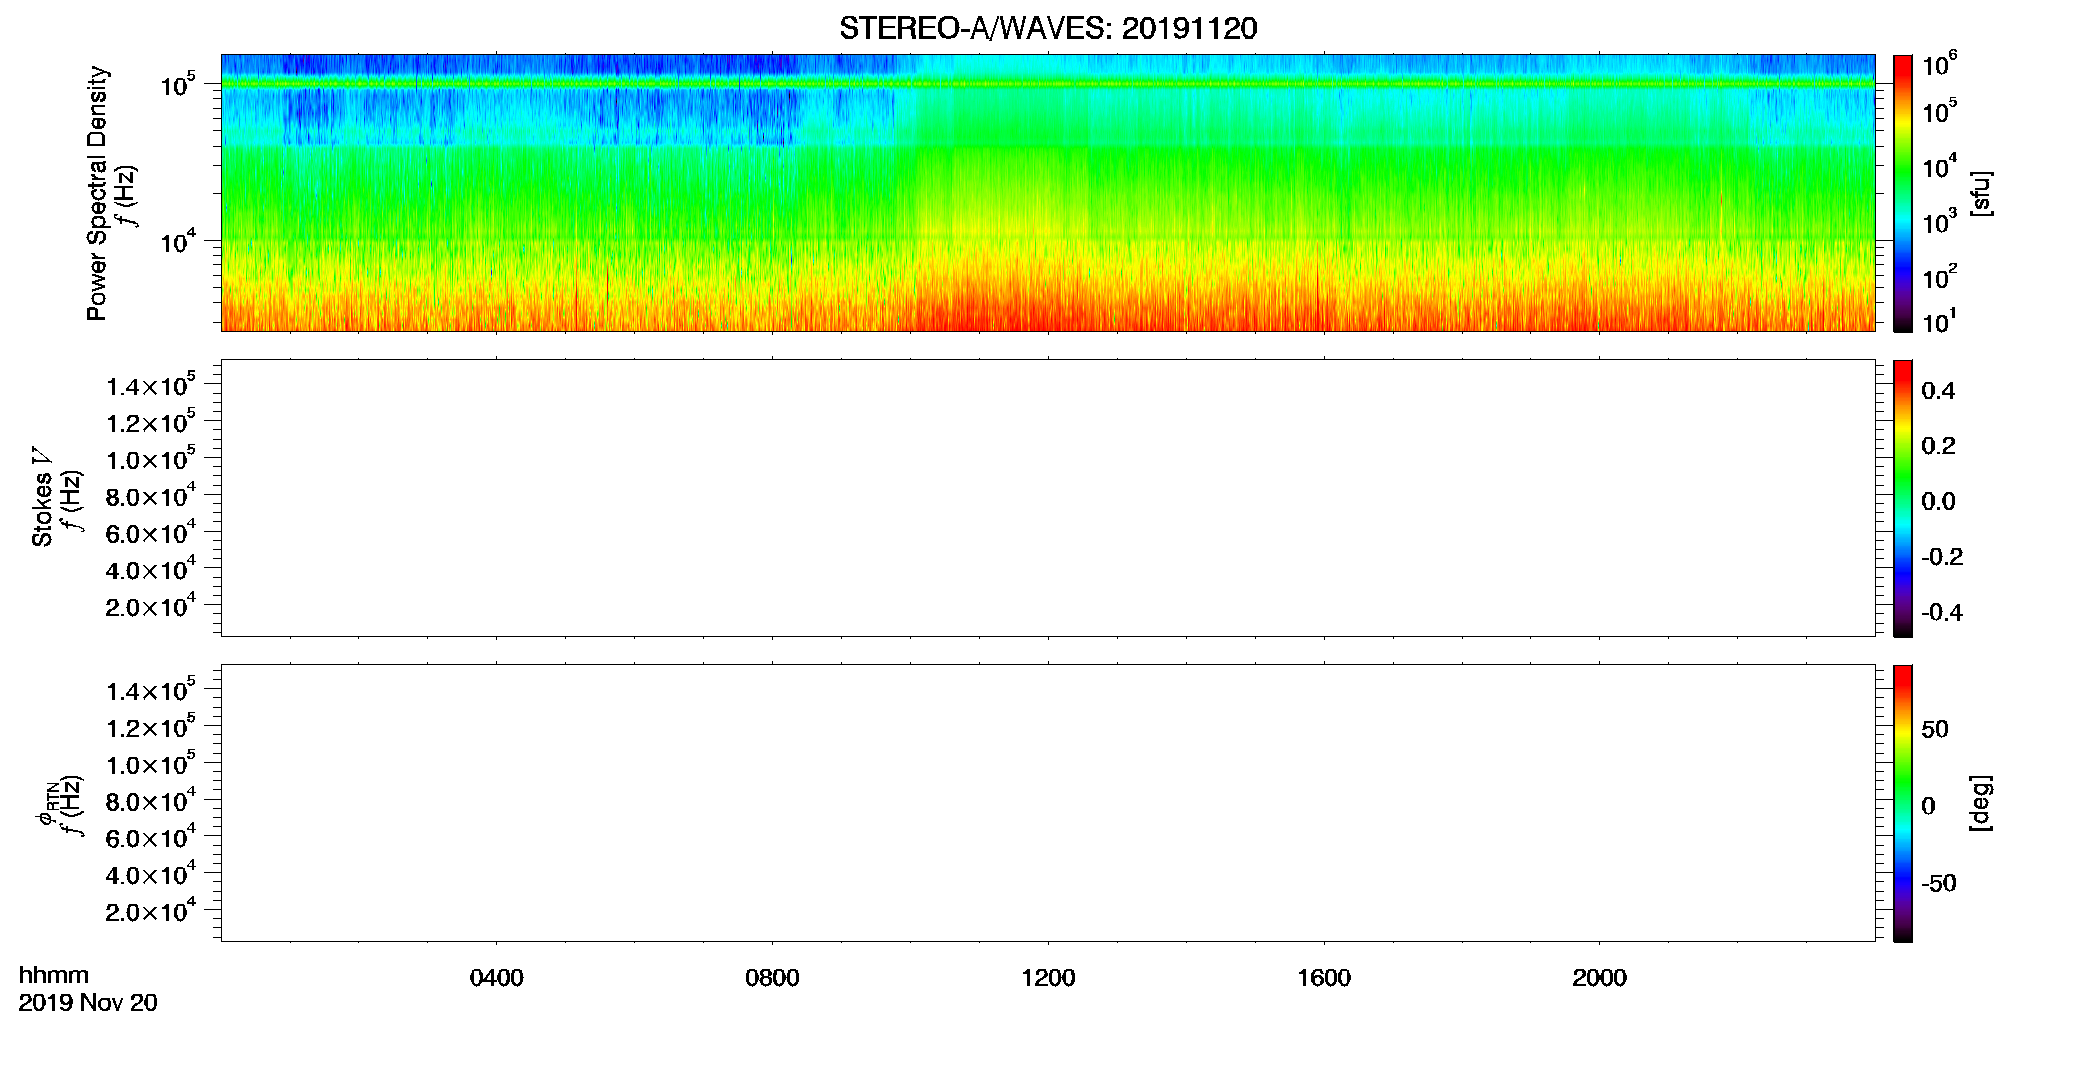Image resolution: width=2096 pixels, height=1080 pixels.
Task: Click the 1200 time axis label
Action: click(x=1048, y=978)
